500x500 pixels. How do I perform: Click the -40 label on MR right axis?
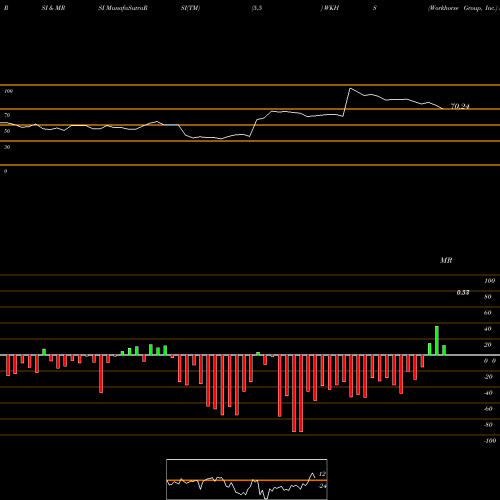pyautogui.click(x=488, y=393)
